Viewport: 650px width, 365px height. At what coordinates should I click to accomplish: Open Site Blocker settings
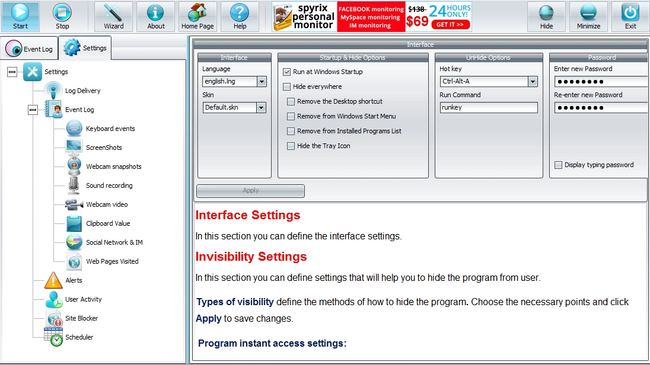click(81, 319)
